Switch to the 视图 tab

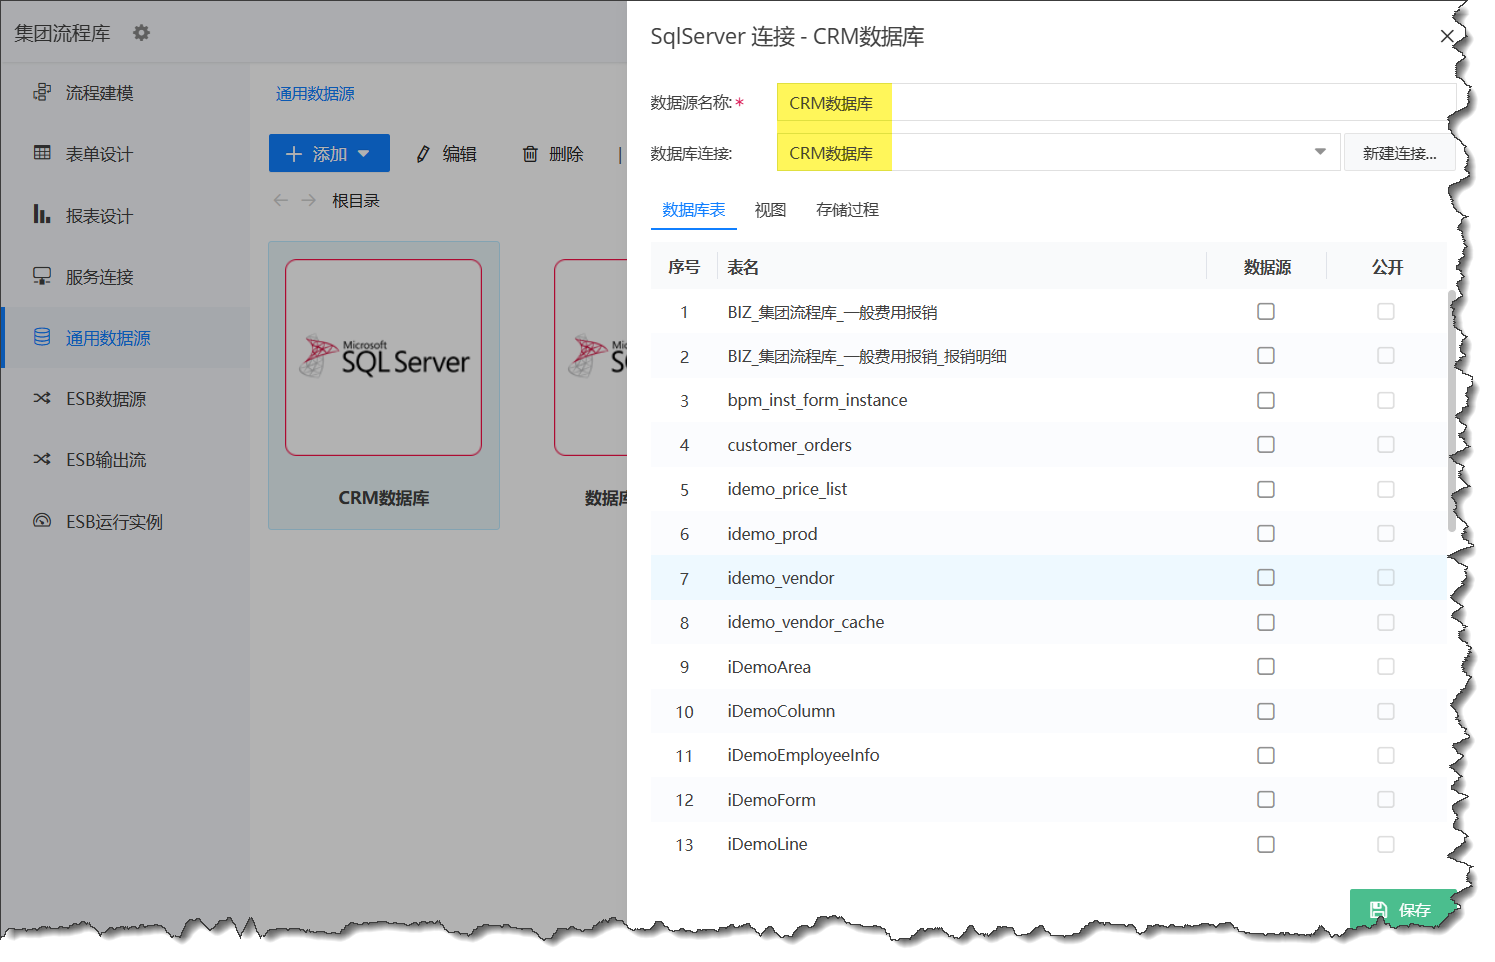[x=770, y=210]
